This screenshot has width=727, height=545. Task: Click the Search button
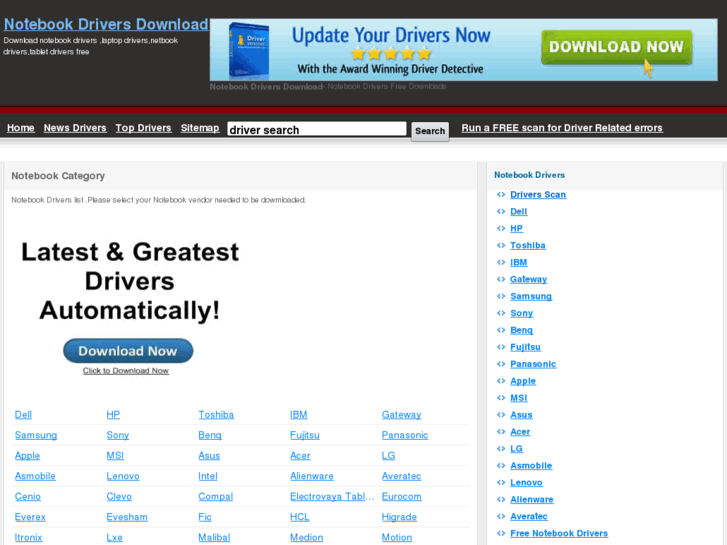coord(430,131)
